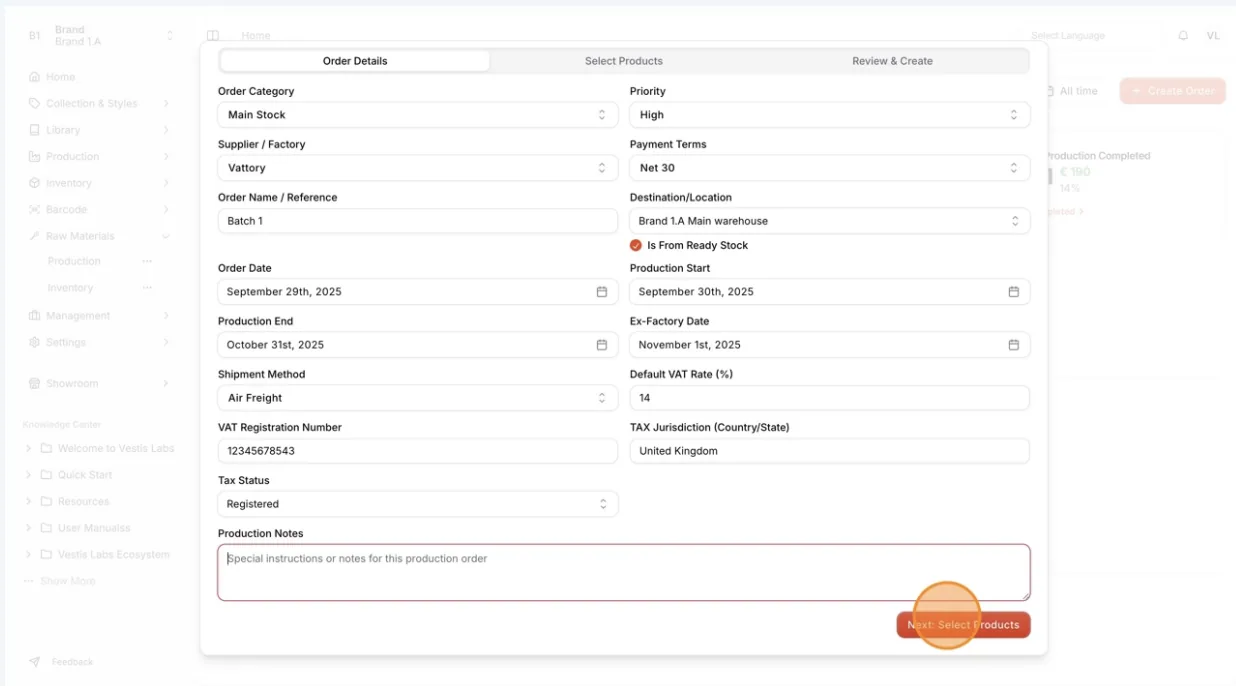Open the Tax Status dropdown
Viewport: 1236px width, 686px height.
[418, 504]
